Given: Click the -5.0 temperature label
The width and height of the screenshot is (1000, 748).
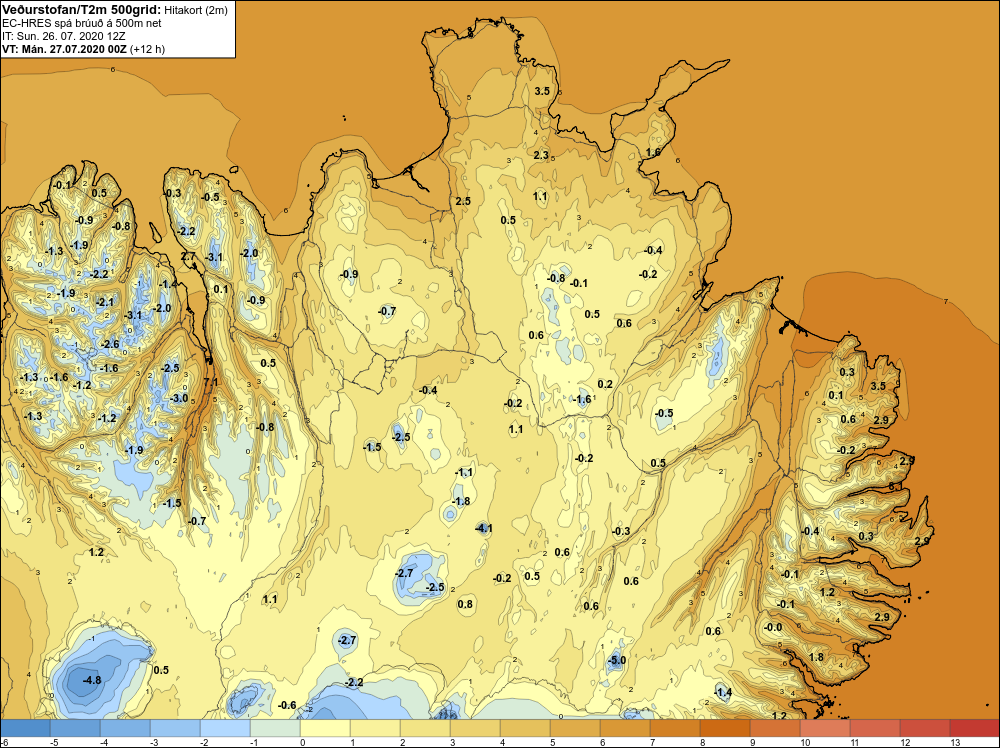Looking at the screenshot, I should pyautogui.click(x=617, y=660).
